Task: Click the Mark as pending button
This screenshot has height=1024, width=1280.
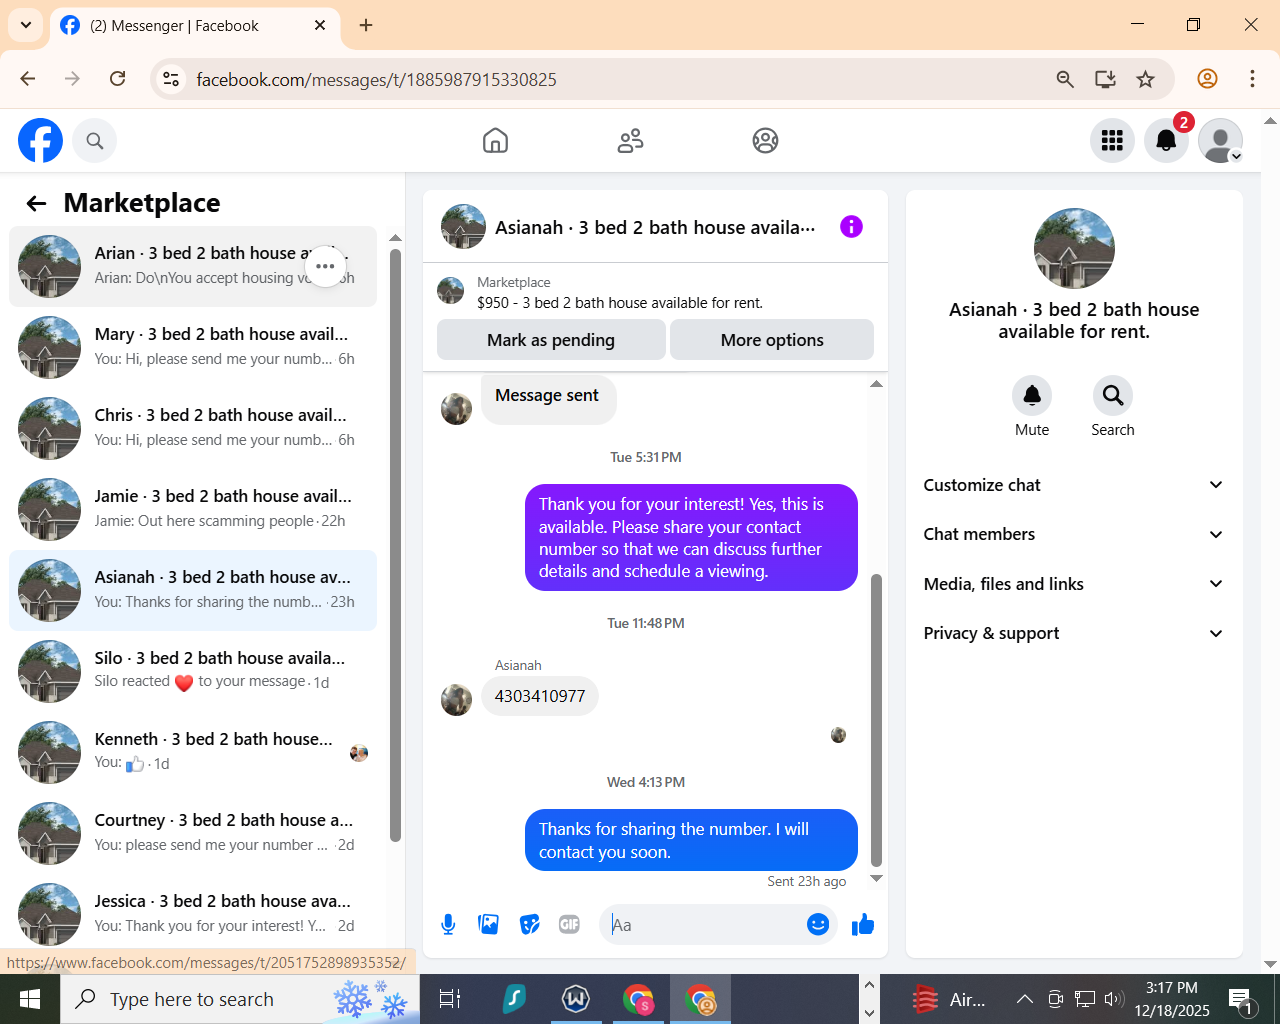Action: (x=551, y=340)
